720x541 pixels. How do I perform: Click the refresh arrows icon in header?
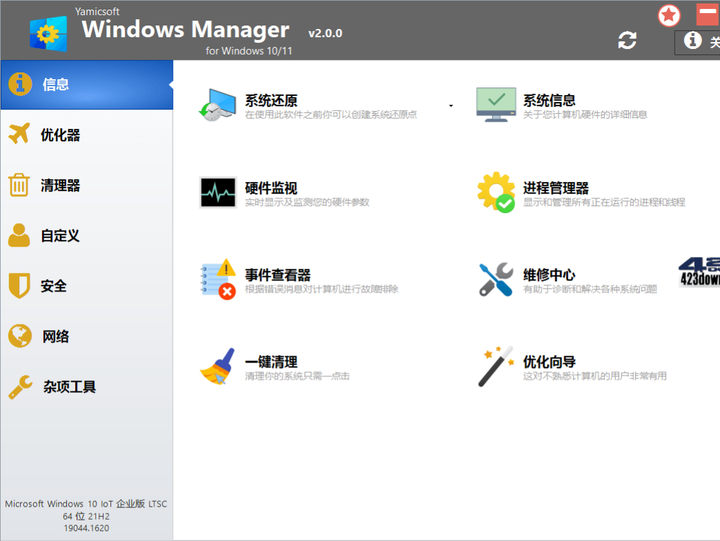(627, 40)
